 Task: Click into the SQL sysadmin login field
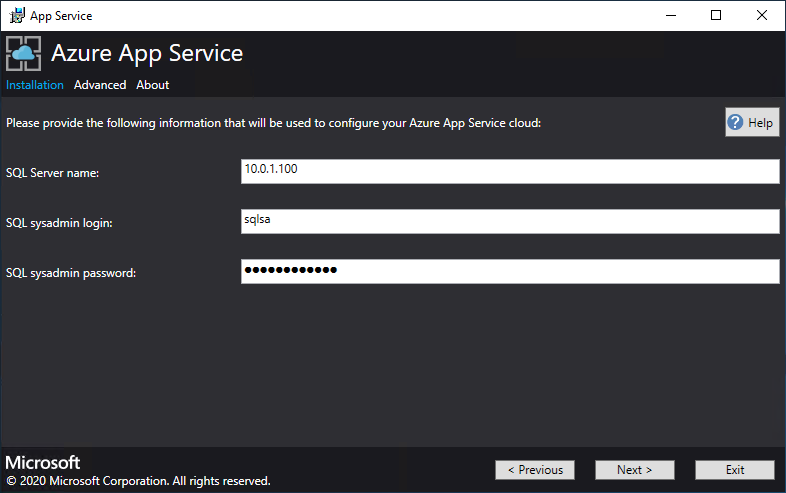coord(510,221)
